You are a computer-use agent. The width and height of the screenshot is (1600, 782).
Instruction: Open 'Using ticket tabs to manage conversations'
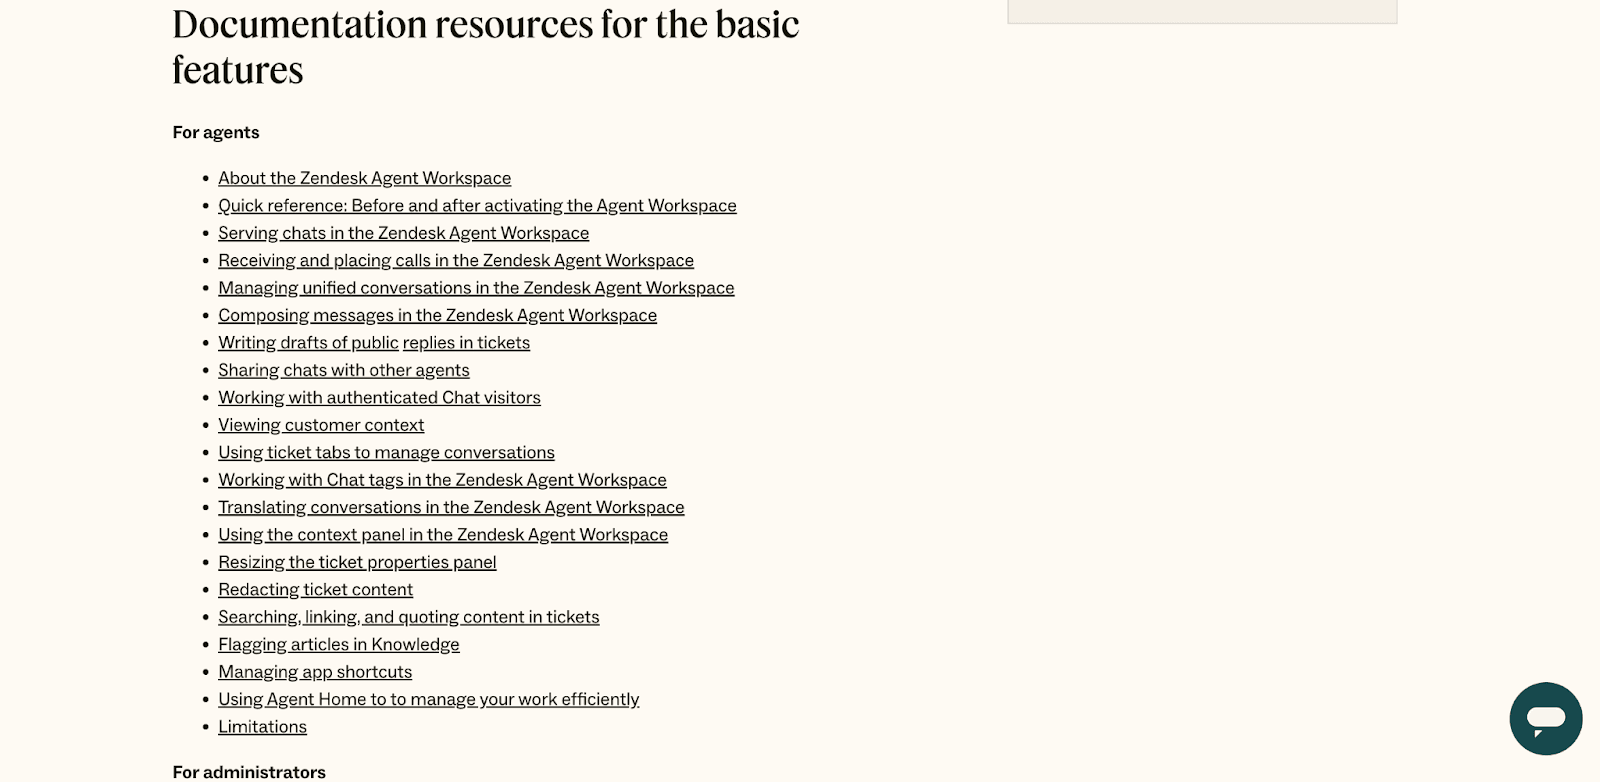386,452
